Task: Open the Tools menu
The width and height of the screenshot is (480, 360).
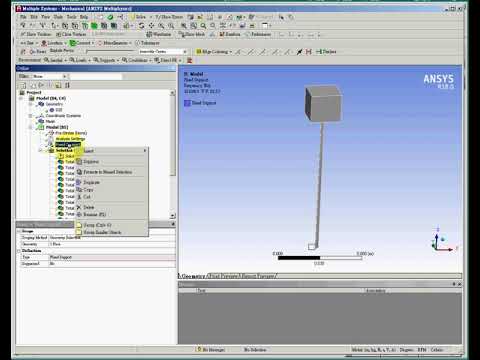Action: (72, 17)
